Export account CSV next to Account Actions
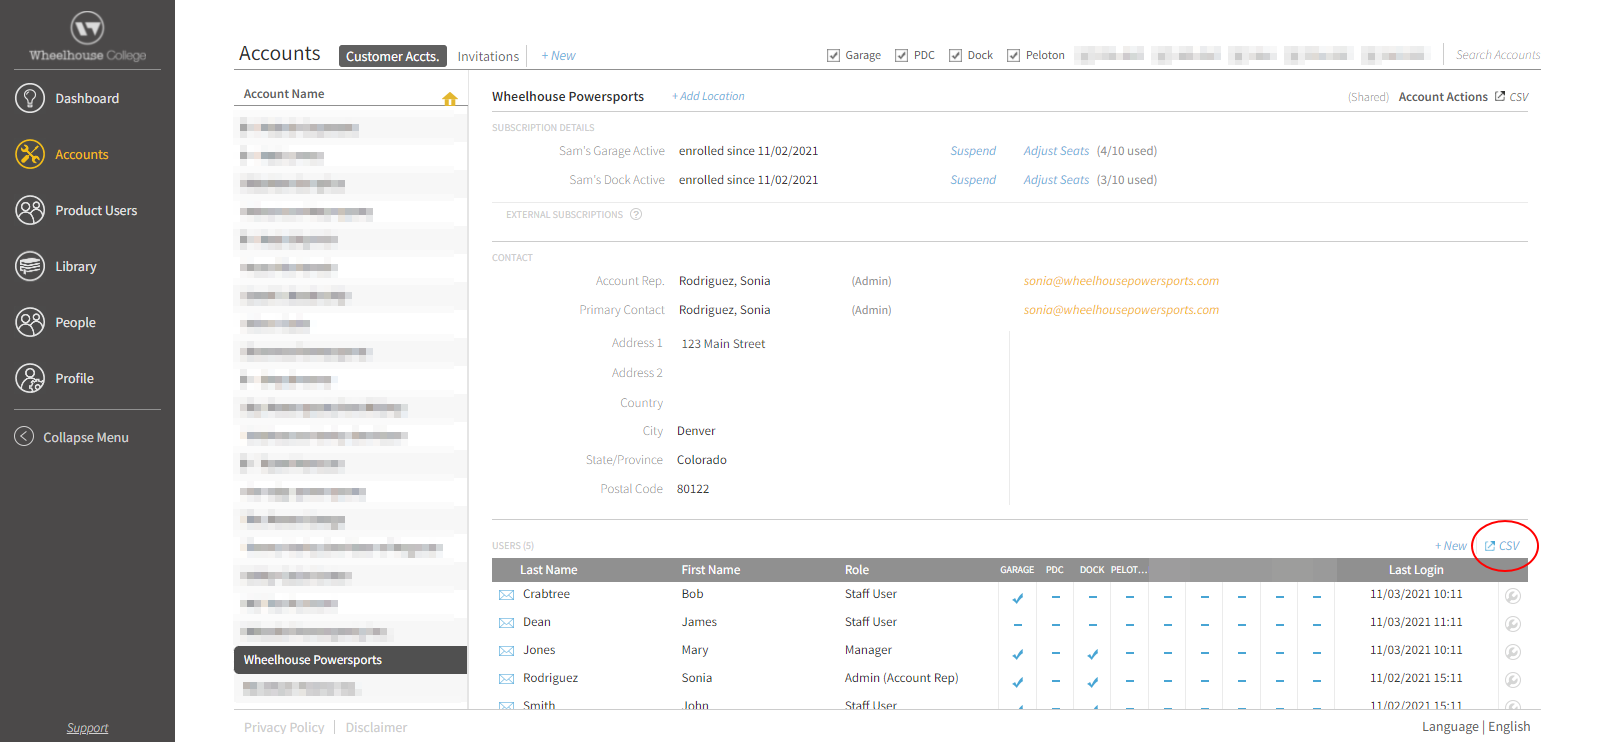Image resolution: width=1600 pixels, height=742 pixels. click(x=1512, y=97)
